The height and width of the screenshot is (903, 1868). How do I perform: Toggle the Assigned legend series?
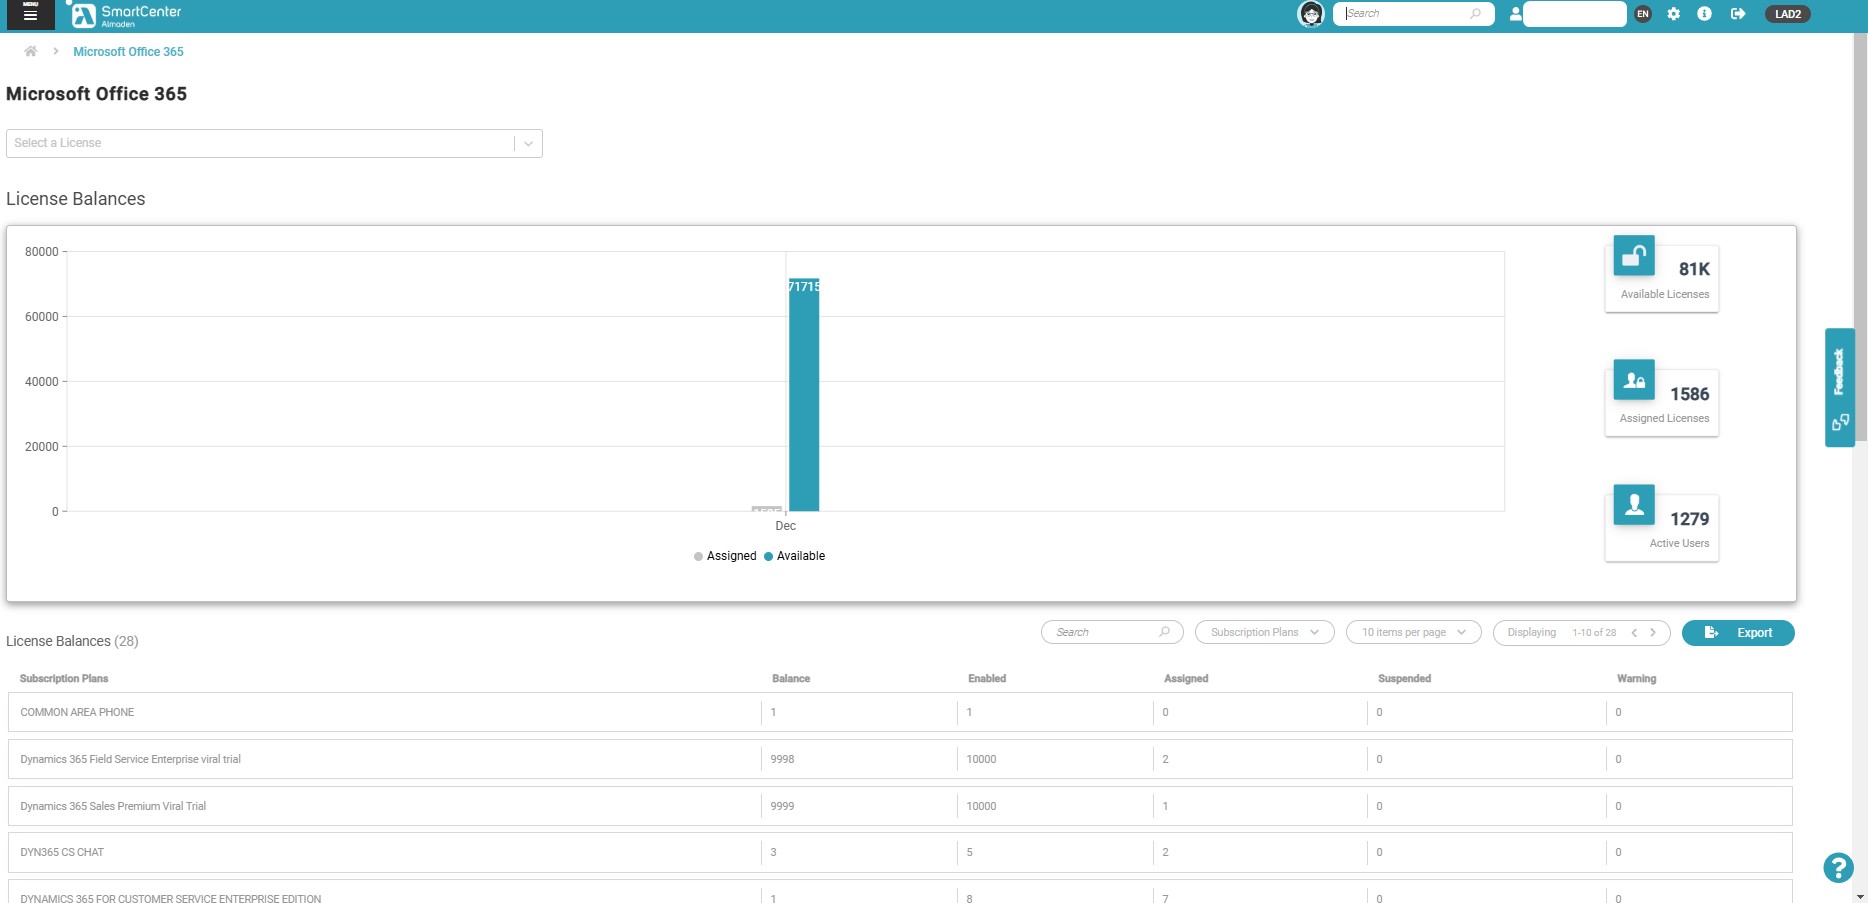[725, 556]
